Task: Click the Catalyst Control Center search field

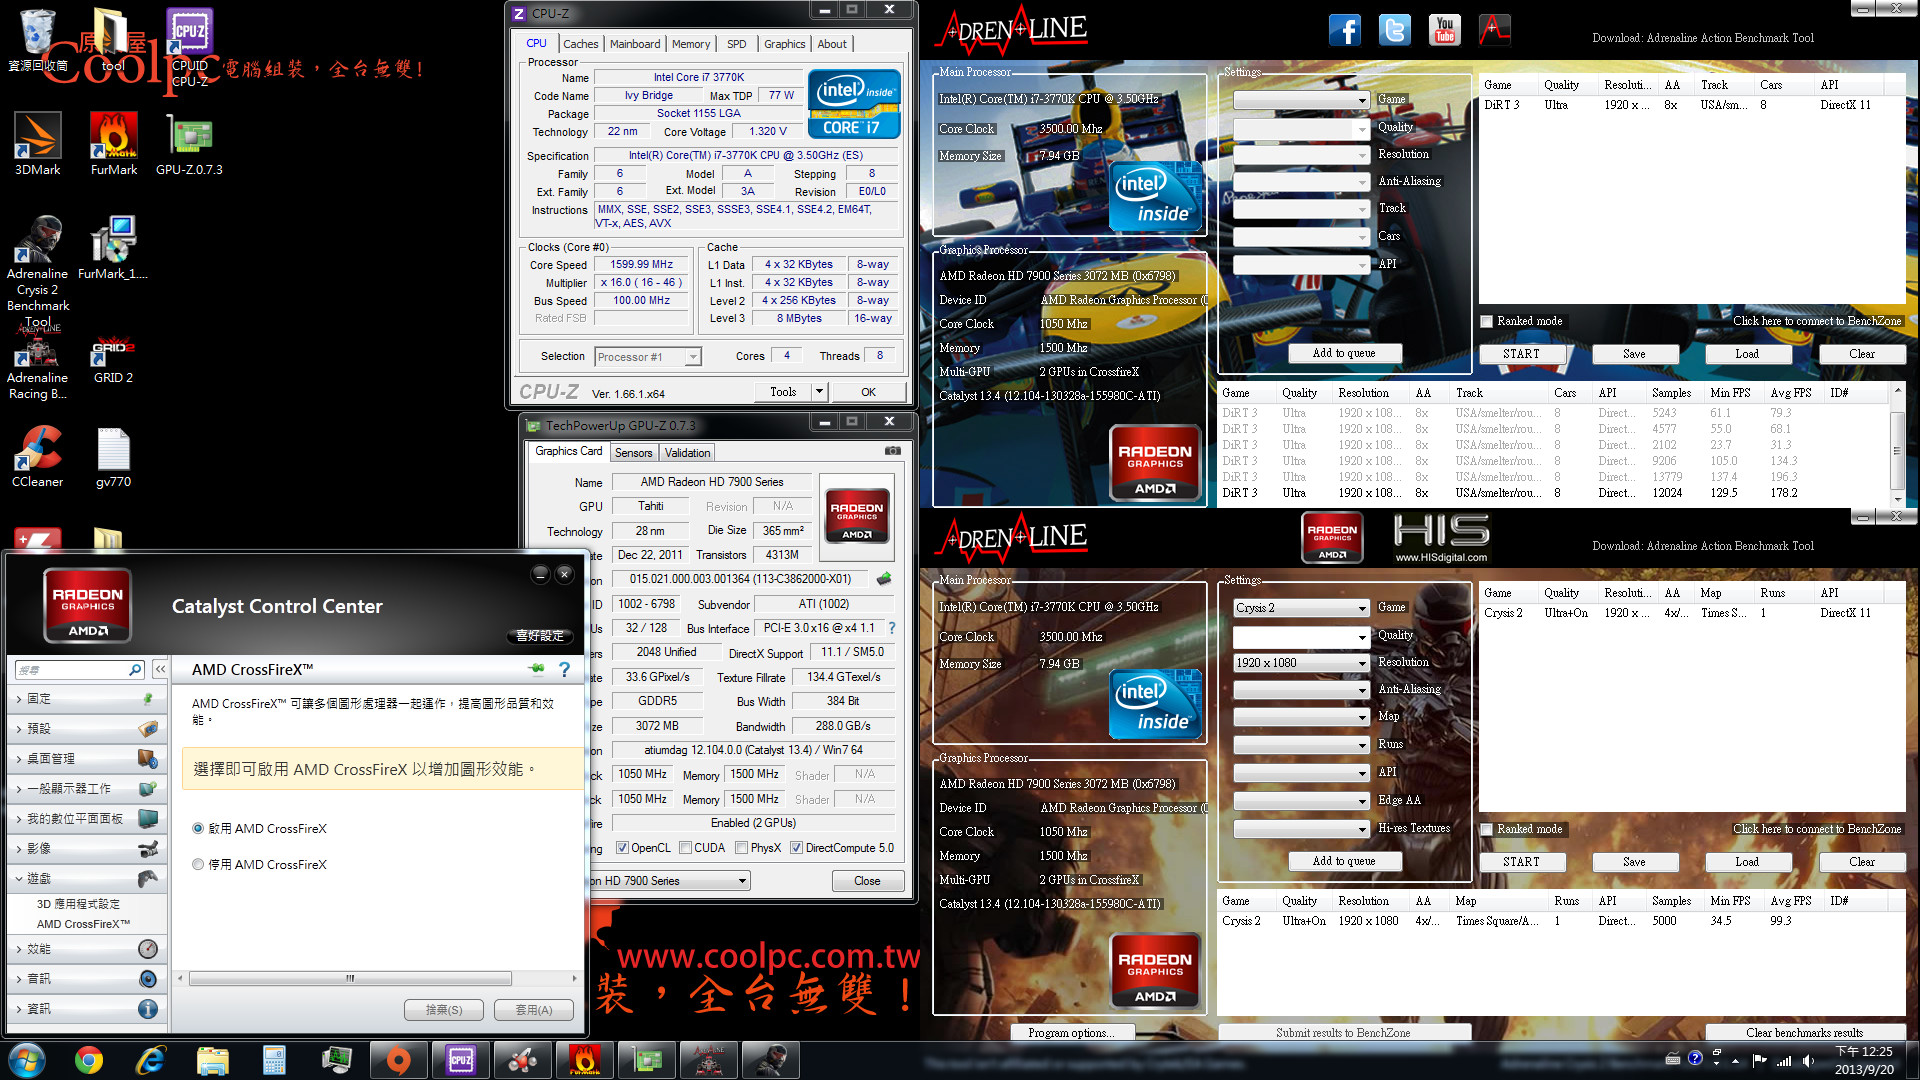Action: pyautogui.click(x=72, y=669)
